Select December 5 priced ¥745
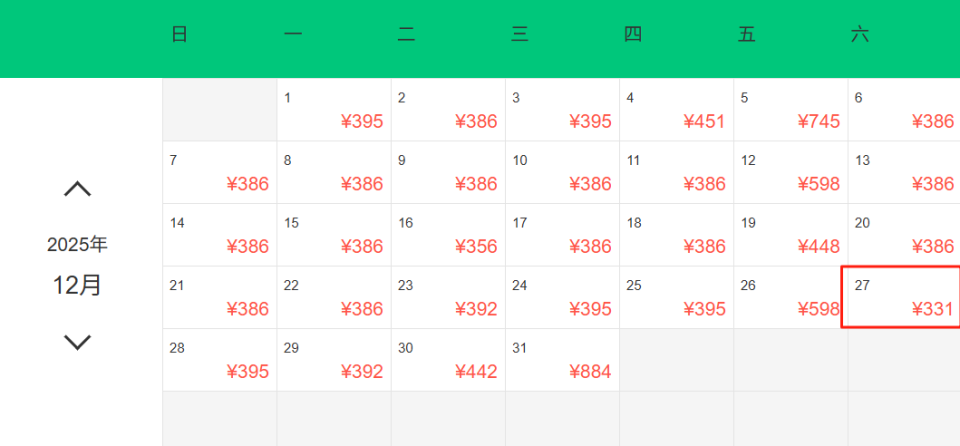The width and height of the screenshot is (960, 446). (x=790, y=110)
